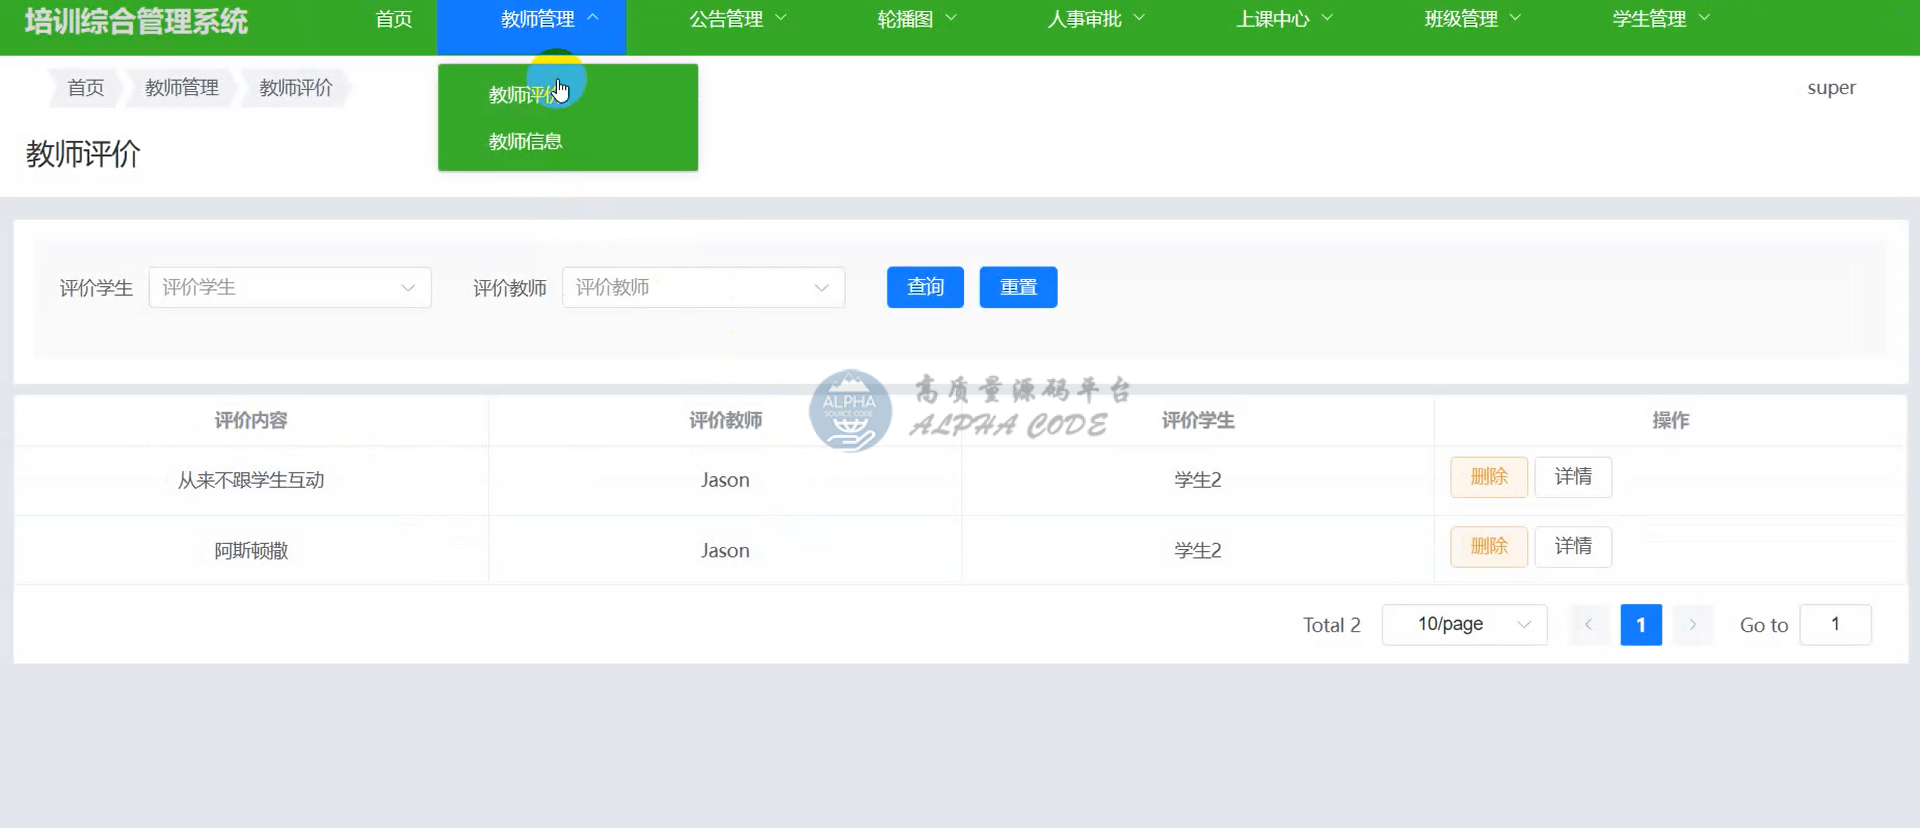Go to 首页 in the top navigation
Screen dimensions: 1920x828
[x=393, y=19]
